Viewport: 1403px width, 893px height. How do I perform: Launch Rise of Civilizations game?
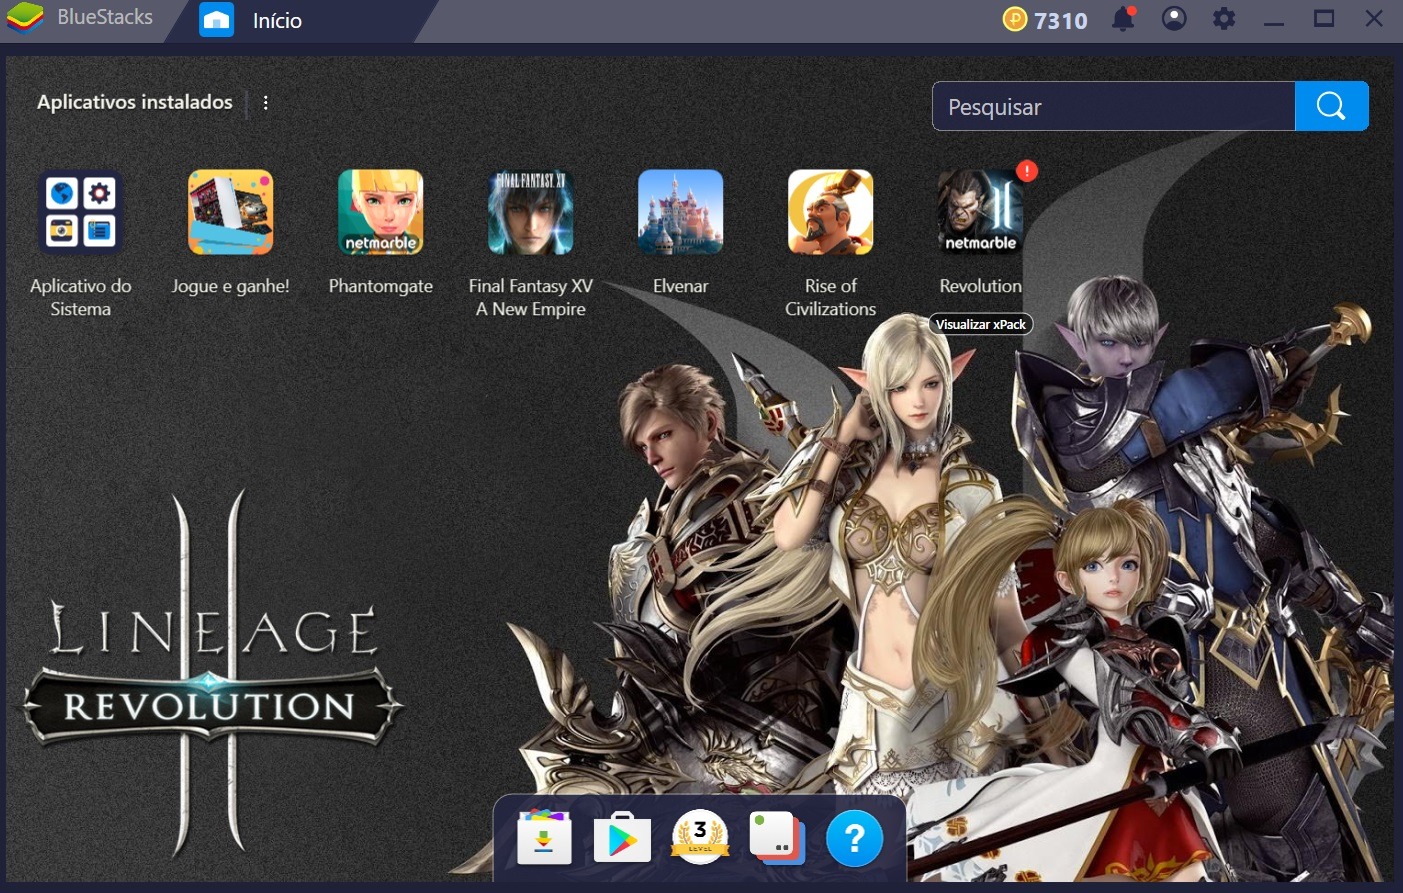coord(831,212)
